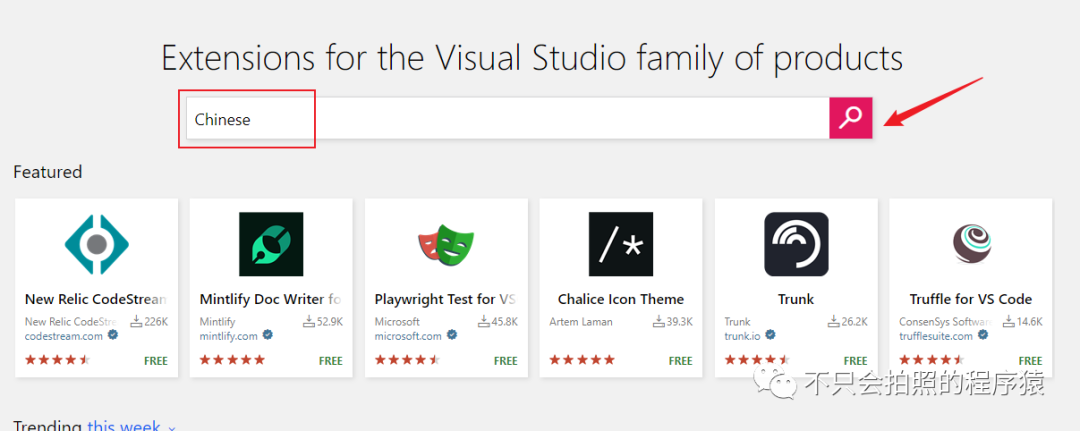Click star rating on Mintlify card
The image size is (1080, 431).
point(232,359)
